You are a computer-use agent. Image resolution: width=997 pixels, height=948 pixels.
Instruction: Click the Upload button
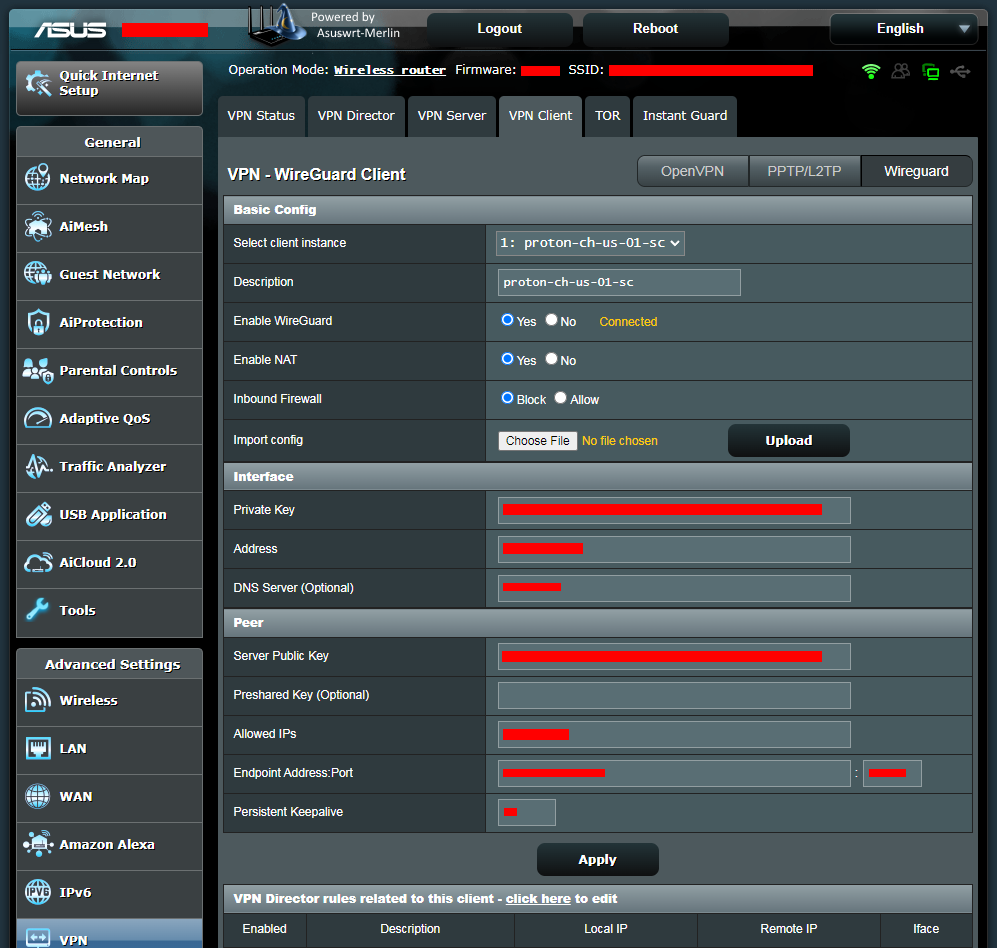[788, 441]
